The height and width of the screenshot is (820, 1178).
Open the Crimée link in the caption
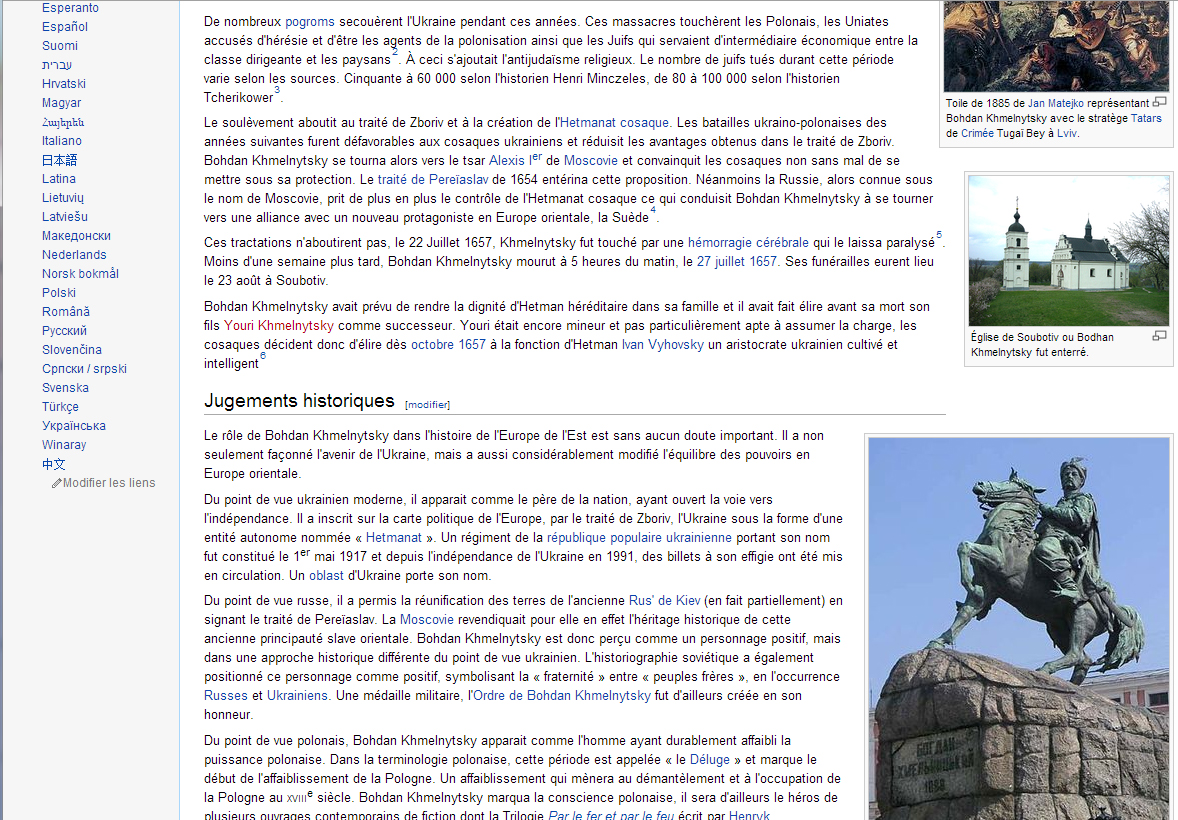tap(977, 134)
